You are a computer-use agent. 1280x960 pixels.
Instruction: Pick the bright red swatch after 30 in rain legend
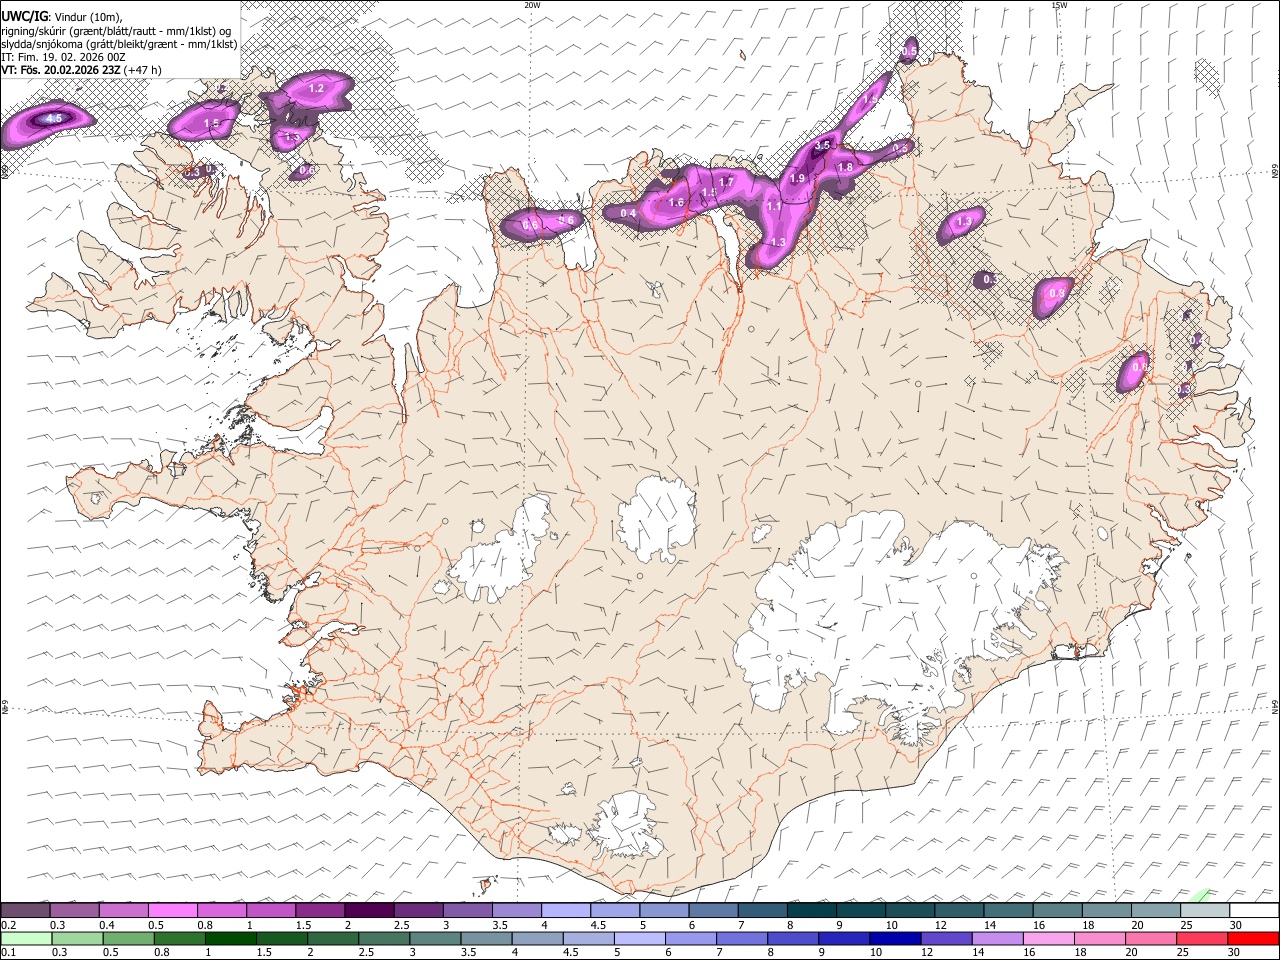[x=1252, y=939]
